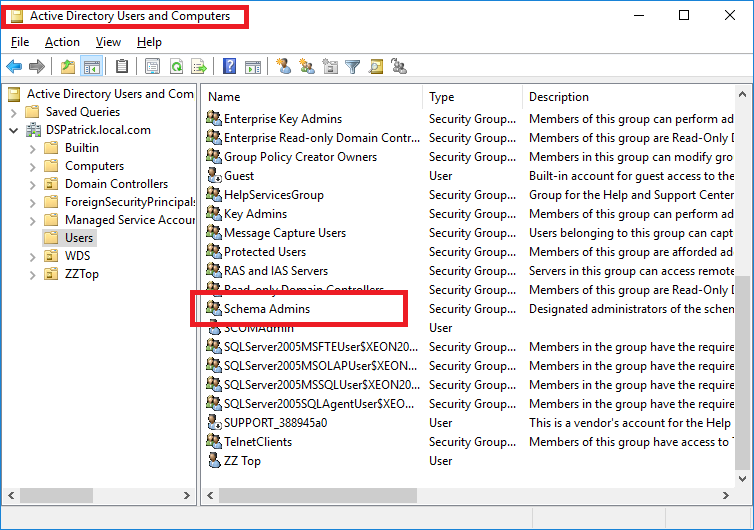The width and height of the screenshot is (754, 530).
Task: Click the list pane horizontal scrollbar right arrow
Action: [x=726, y=495]
